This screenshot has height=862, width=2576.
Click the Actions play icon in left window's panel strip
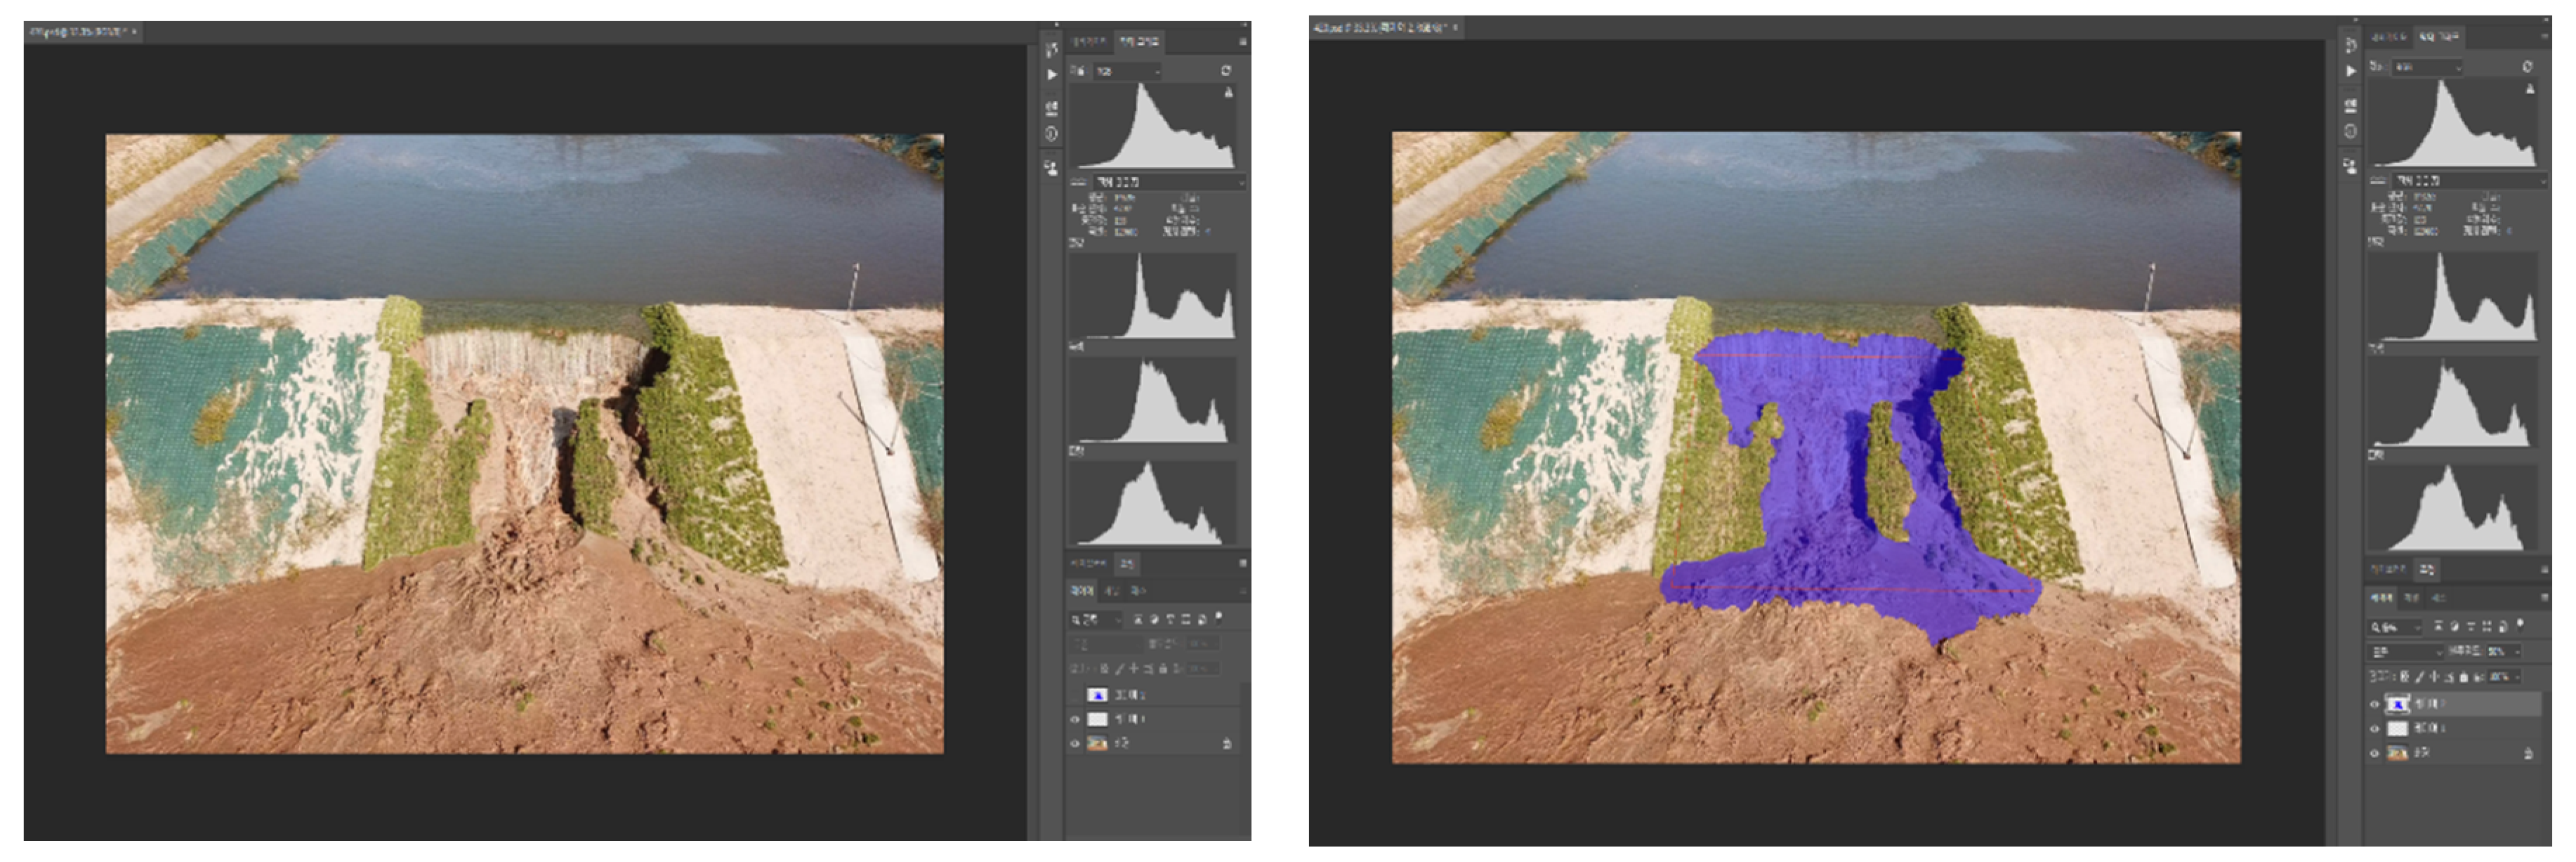click(1051, 75)
